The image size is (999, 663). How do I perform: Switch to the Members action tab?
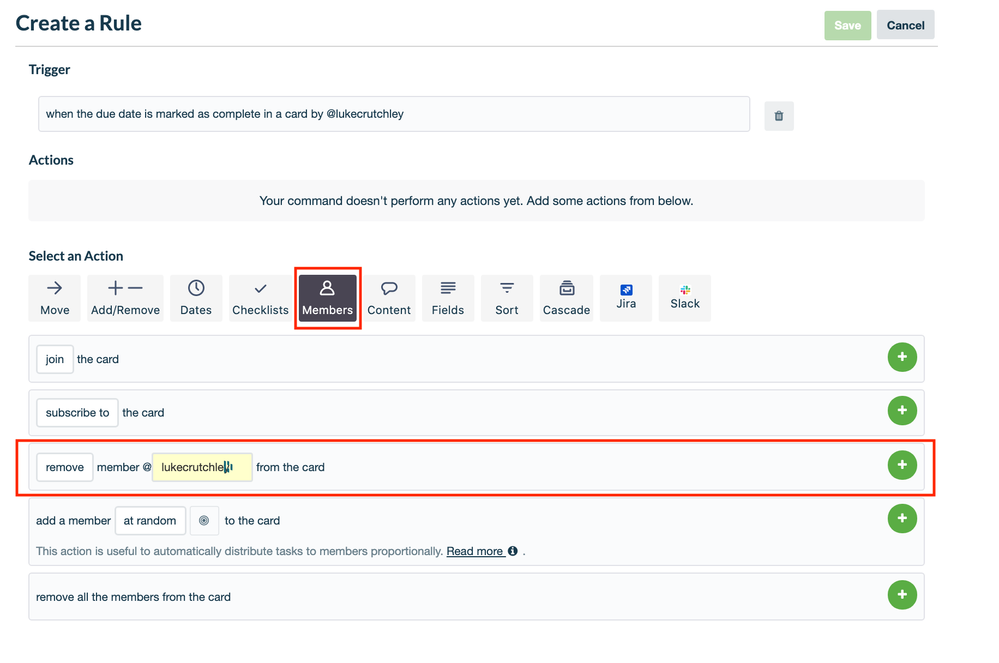327,297
